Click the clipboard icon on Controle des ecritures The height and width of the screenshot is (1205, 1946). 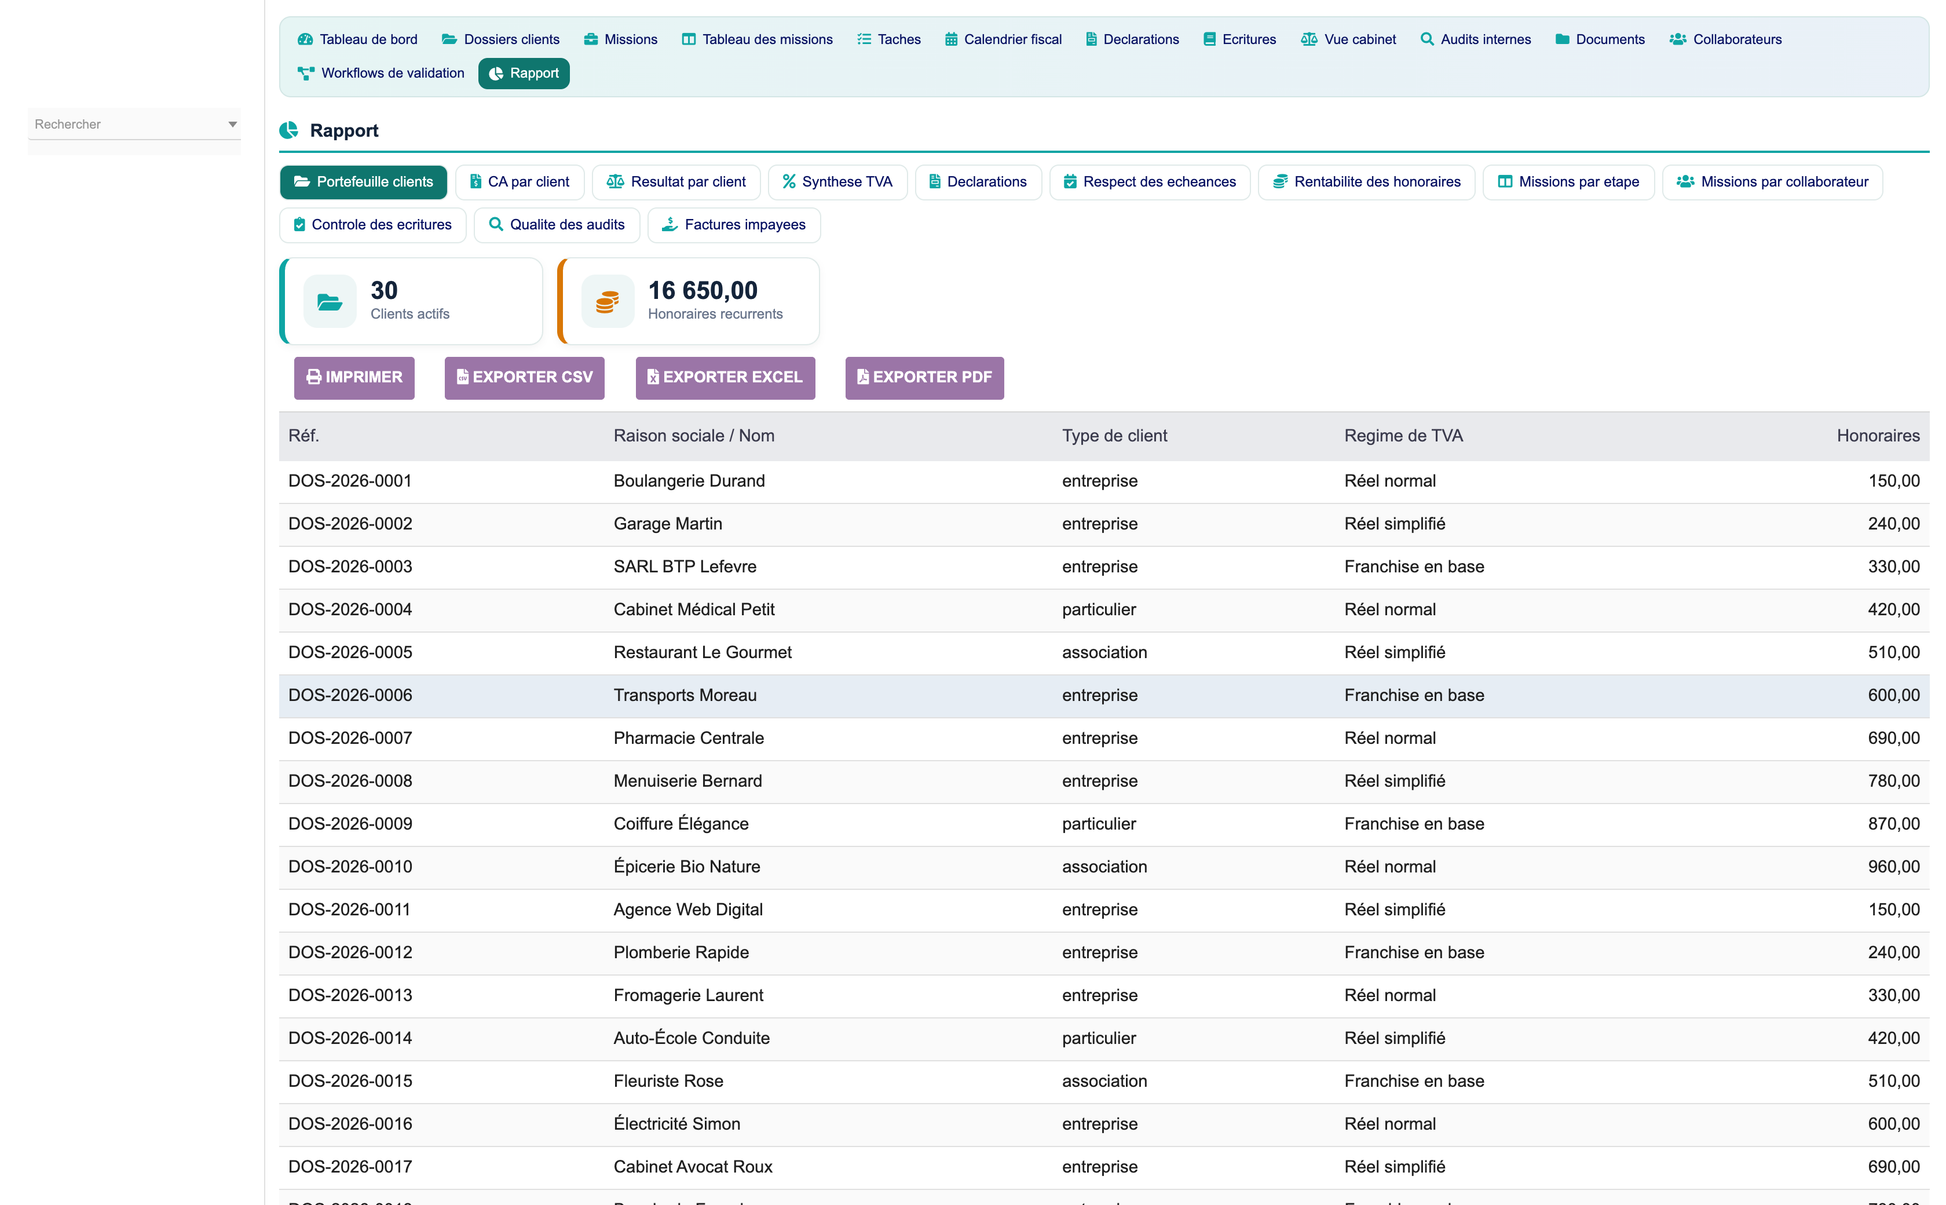pos(299,225)
